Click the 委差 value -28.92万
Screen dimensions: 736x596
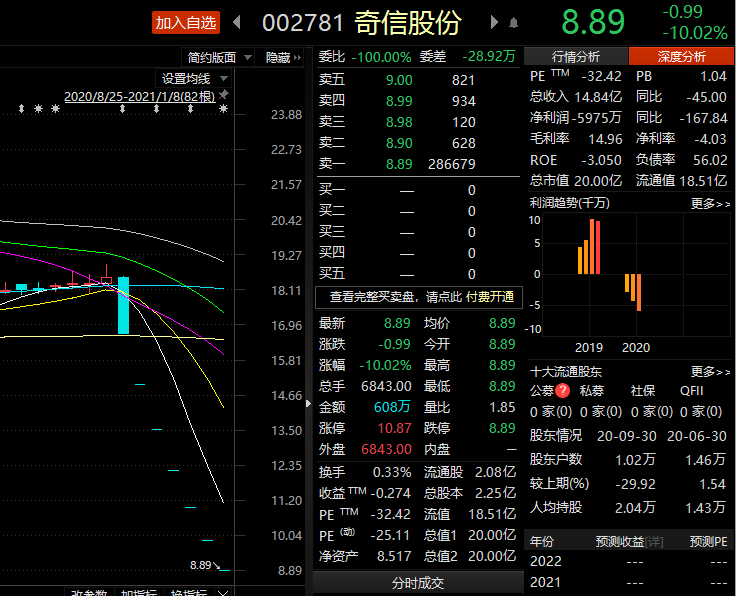pos(489,57)
